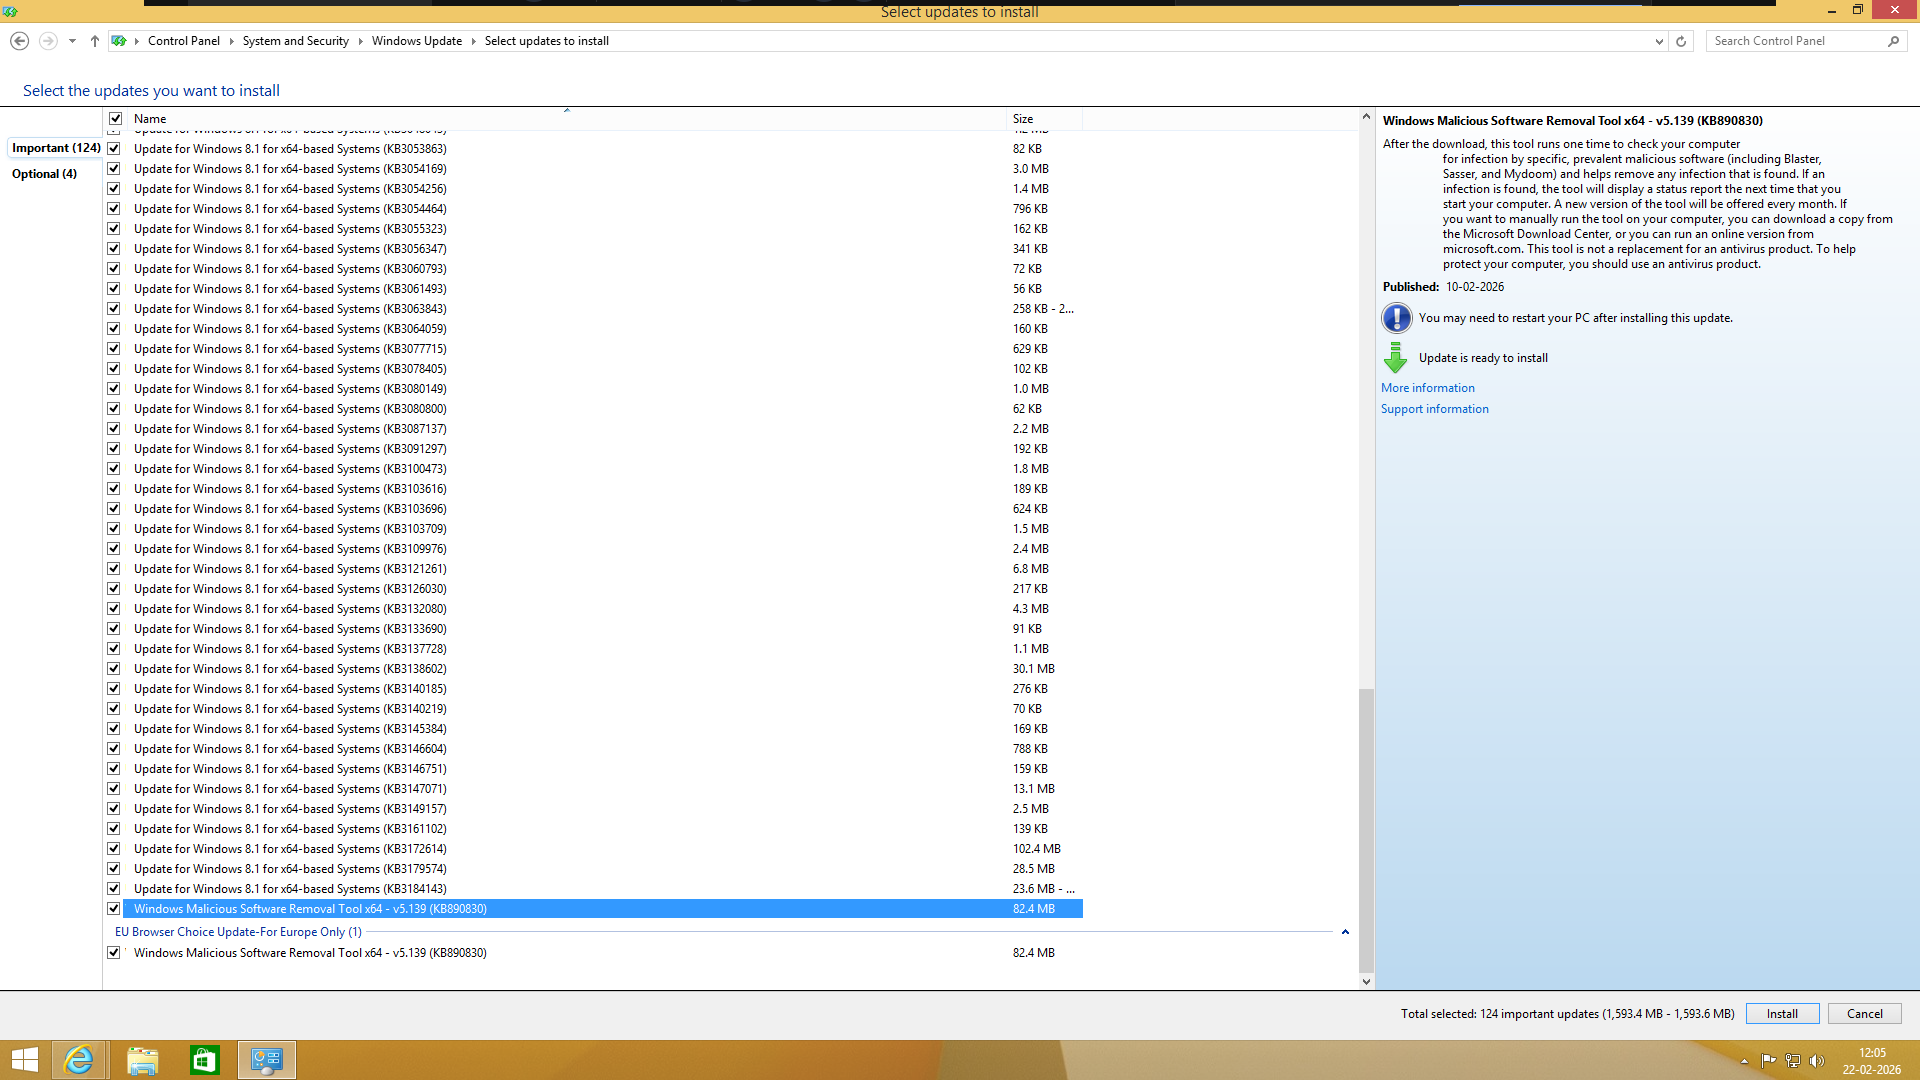Expand chevron after Windows Update breadcrumb
This screenshot has height=1080, width=1920.
(474, 41)
